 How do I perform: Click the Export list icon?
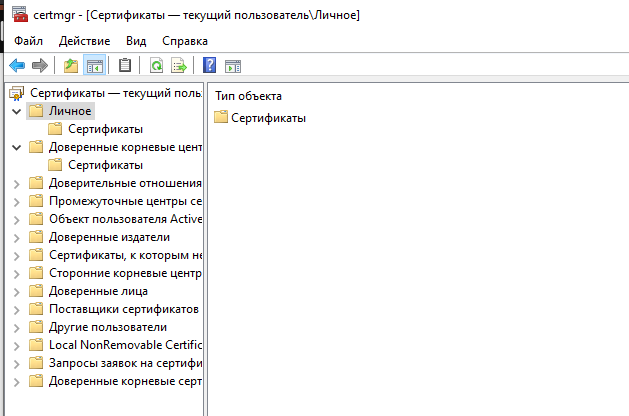tap(179, 65)
